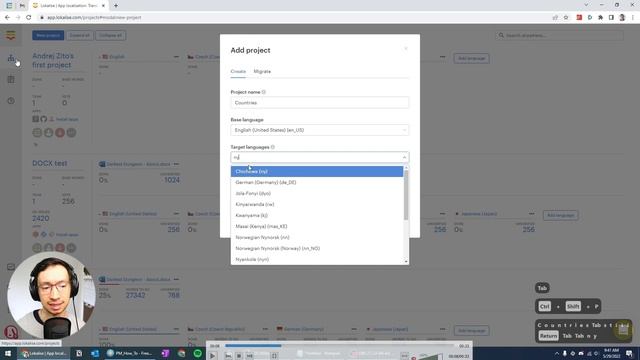Click the GitHub app icon in first project

coord(44,119)
